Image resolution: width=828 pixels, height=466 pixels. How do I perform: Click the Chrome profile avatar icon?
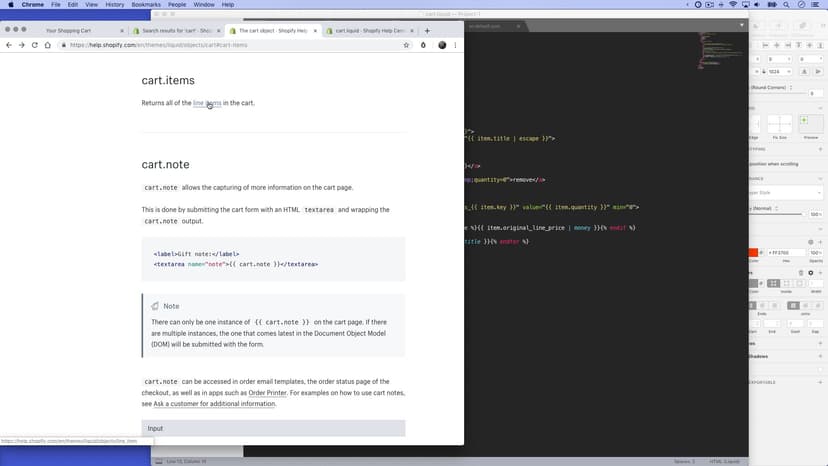pos(442,45)
